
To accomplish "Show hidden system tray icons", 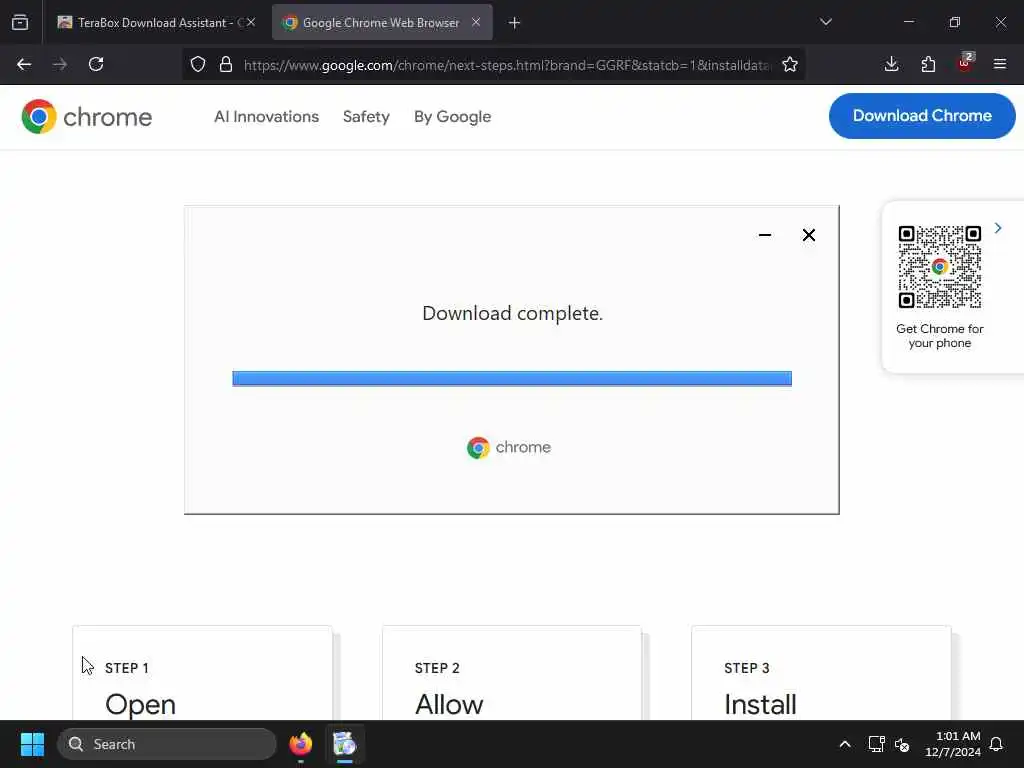I will pos(844,744).
